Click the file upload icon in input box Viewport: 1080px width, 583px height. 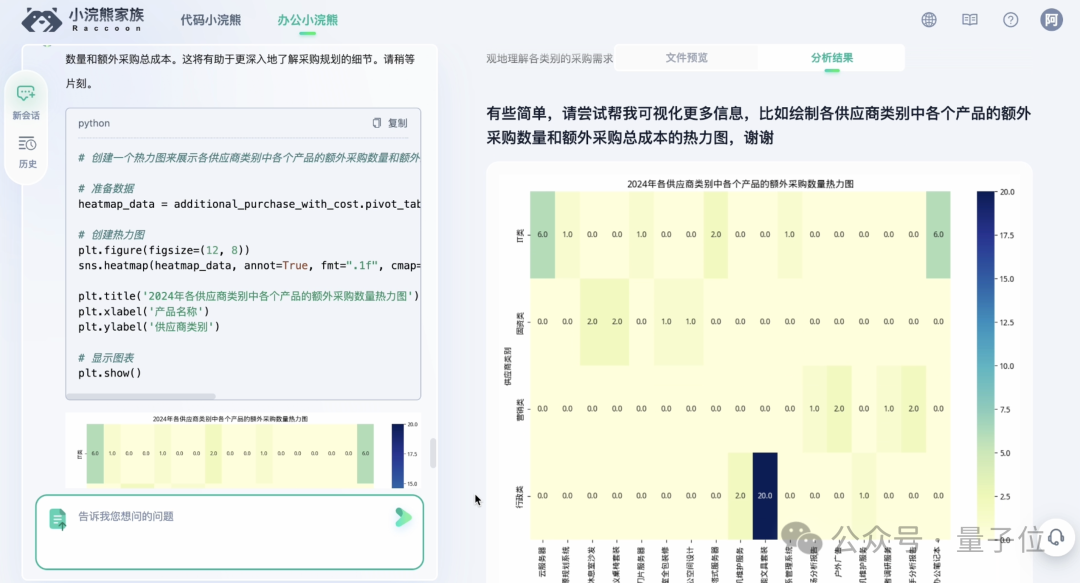coord(58,518)
